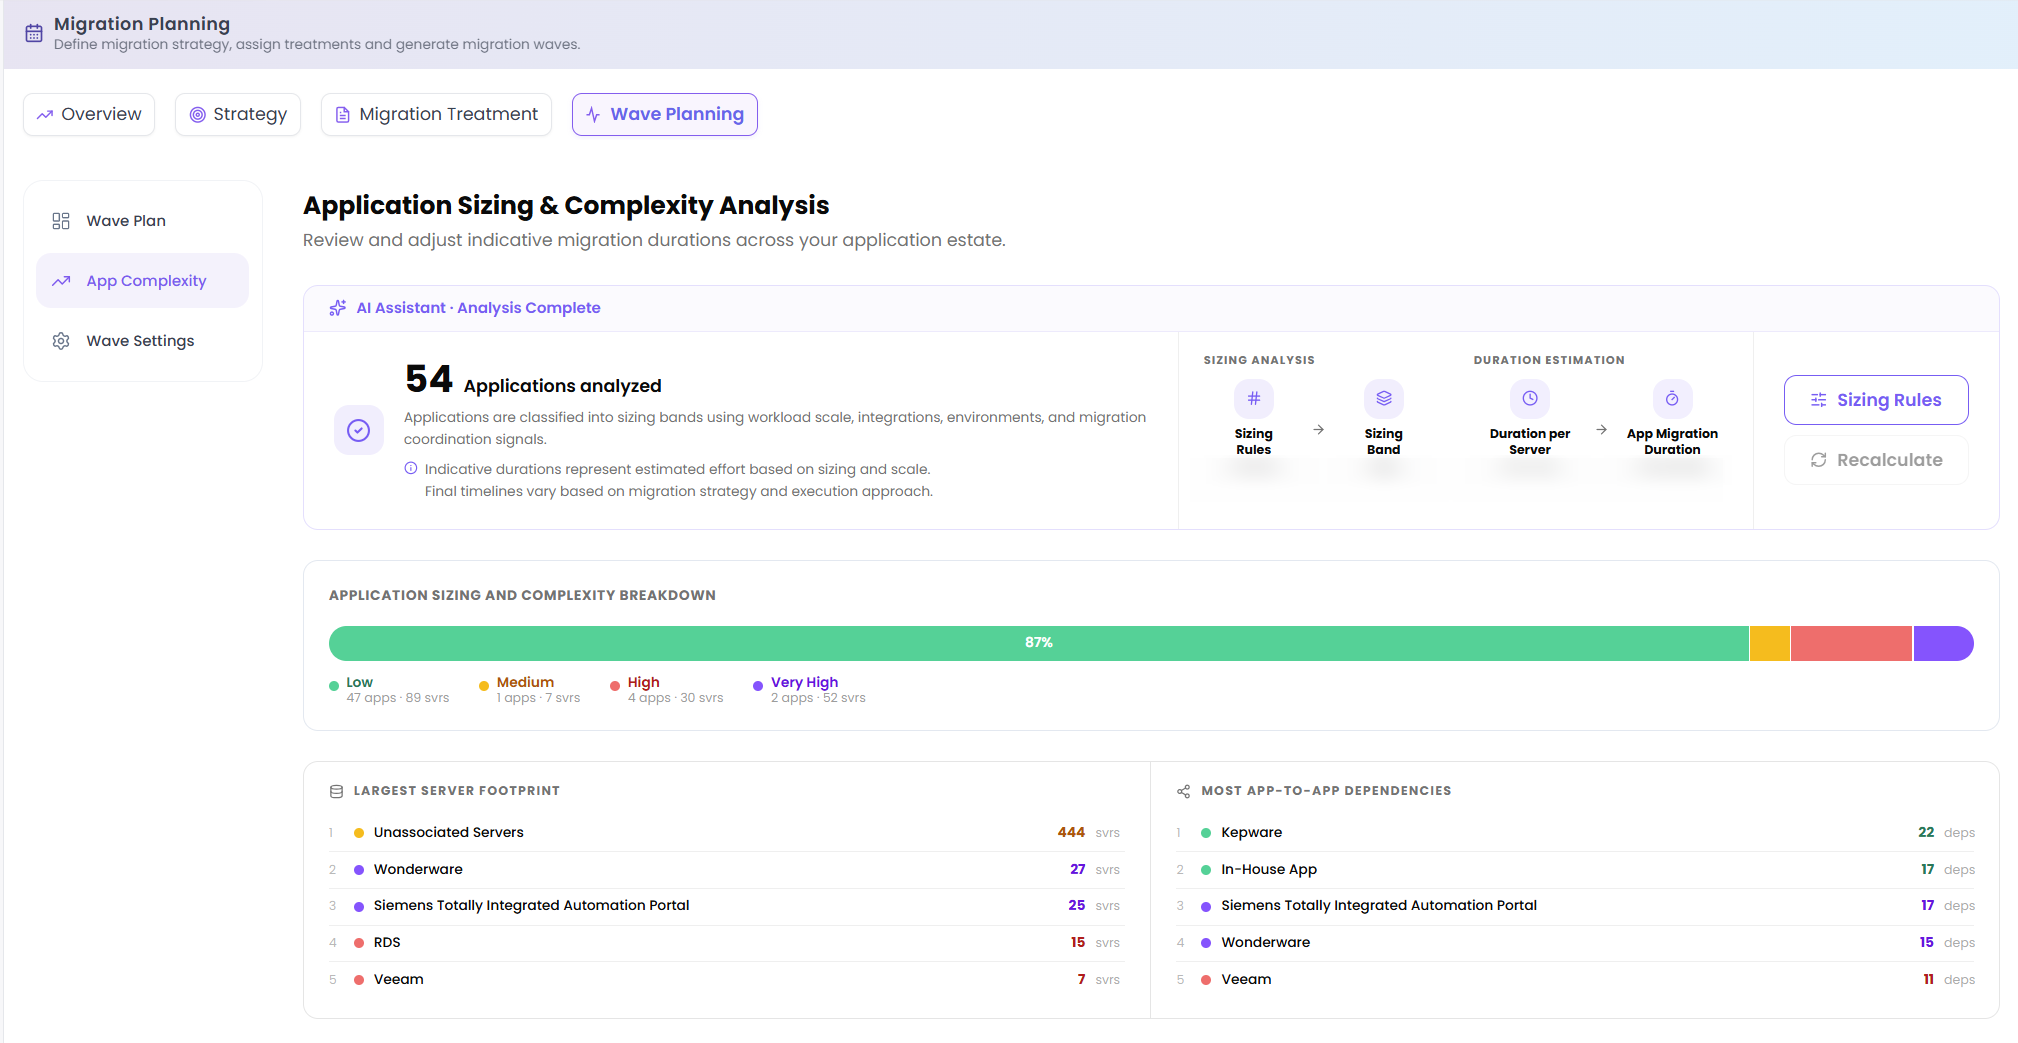Select In-House App in the dependencies list

coord(1575,869)
